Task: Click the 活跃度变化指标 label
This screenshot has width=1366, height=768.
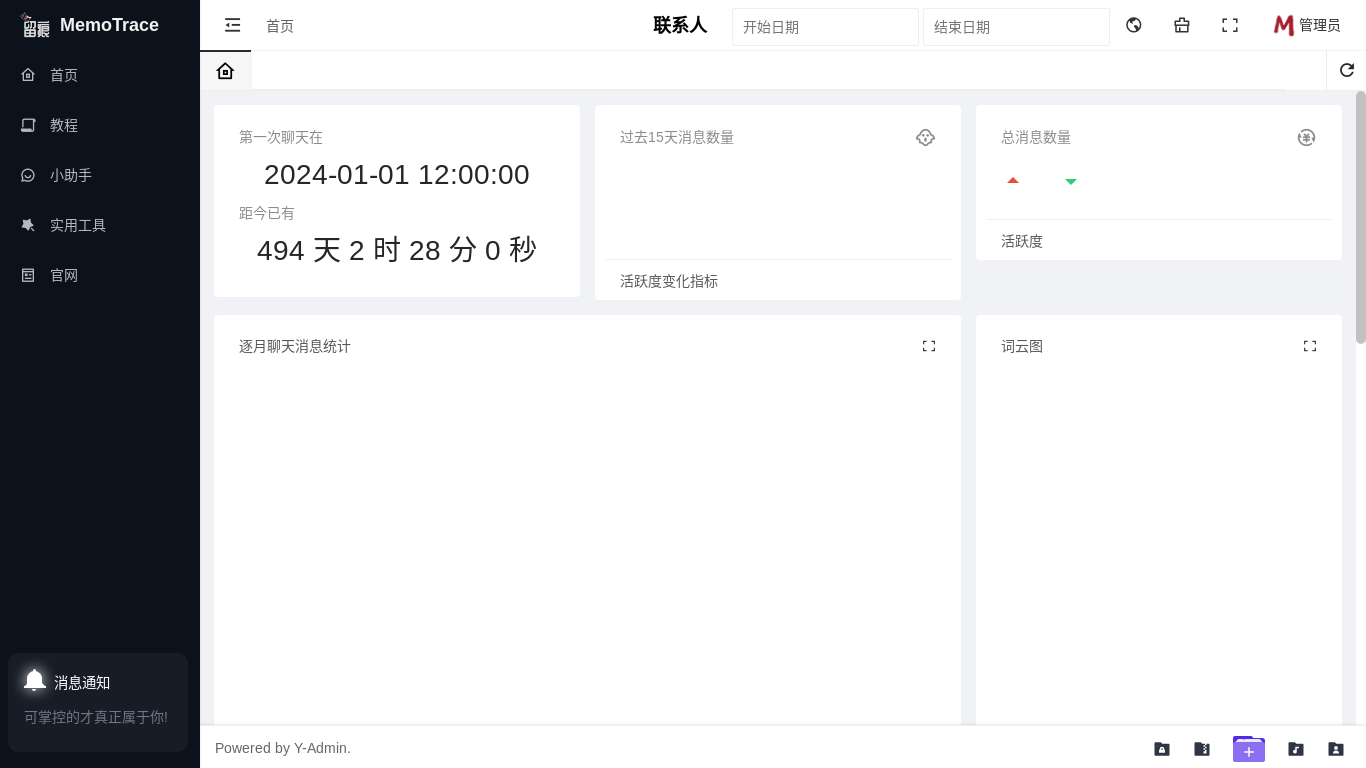Action: (669, 281)
